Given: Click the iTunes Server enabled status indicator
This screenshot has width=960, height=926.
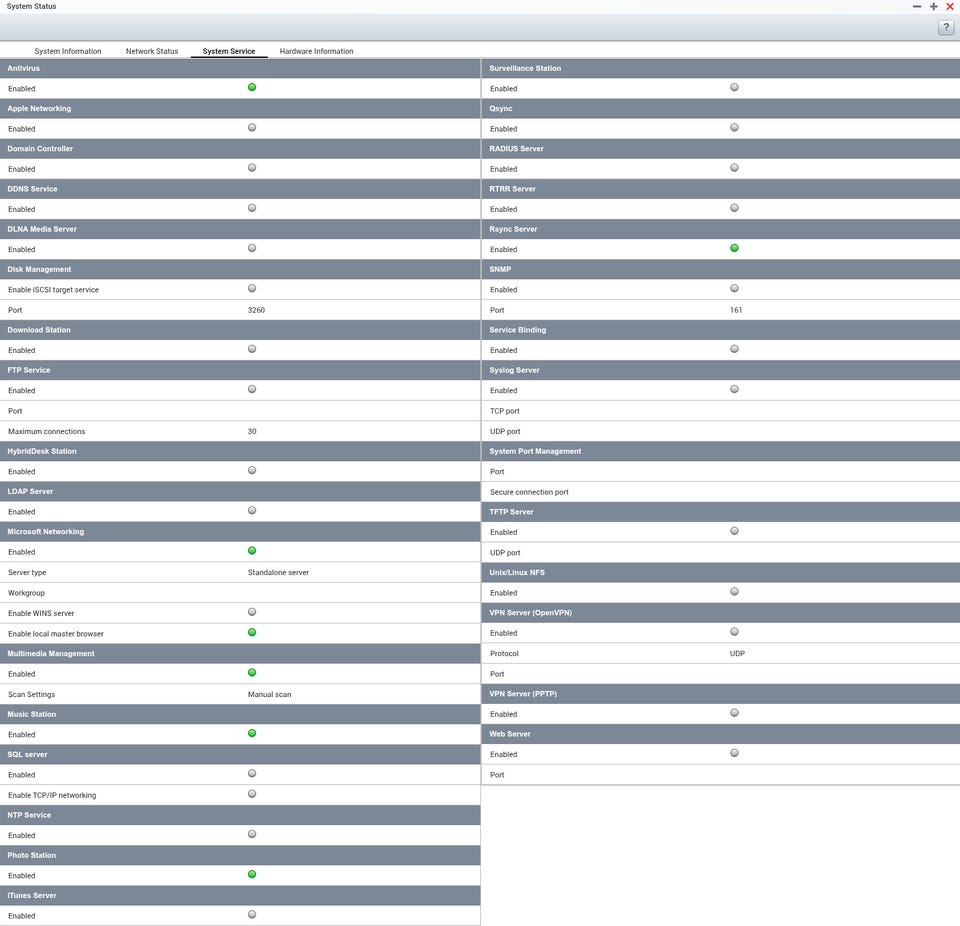Looking at the screenshot, I should tap(252, 914).
